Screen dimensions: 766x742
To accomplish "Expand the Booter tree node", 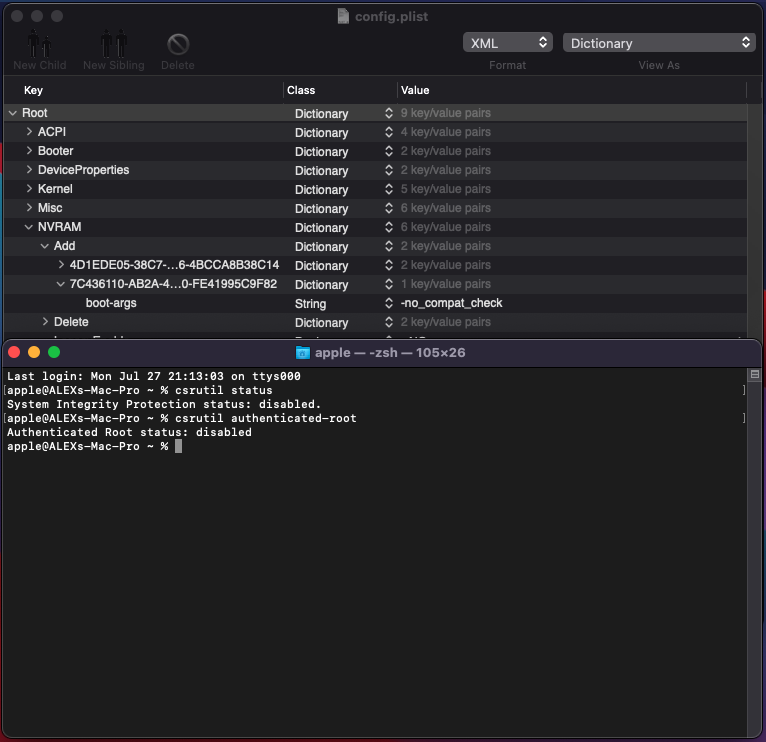I will pyautogui.click(x=29, y=152).
